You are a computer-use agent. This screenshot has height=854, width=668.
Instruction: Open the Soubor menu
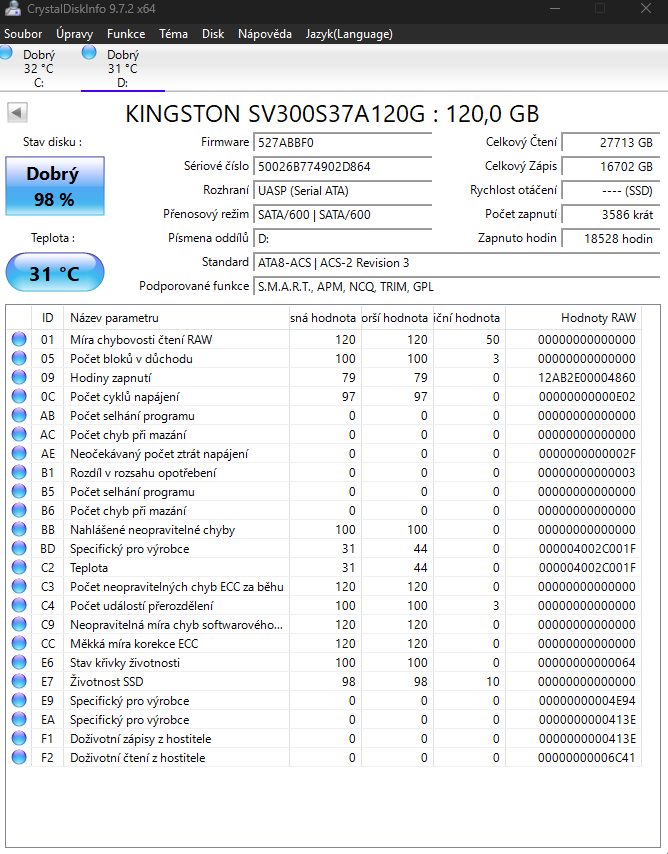click(23, 34)
